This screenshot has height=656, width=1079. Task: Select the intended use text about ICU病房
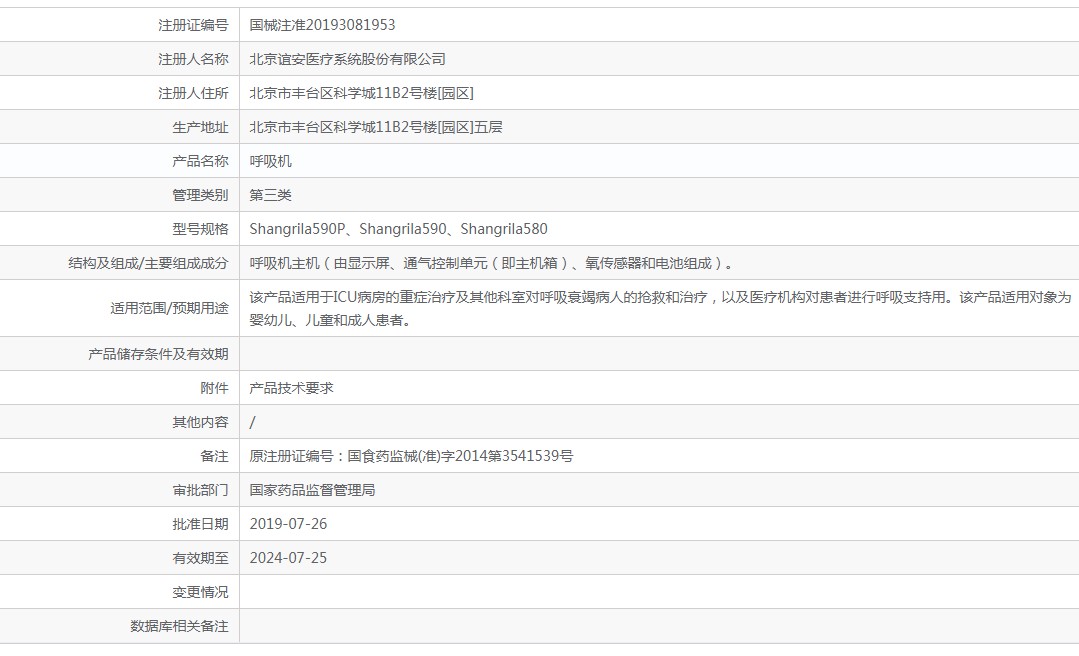coord(661,308)
